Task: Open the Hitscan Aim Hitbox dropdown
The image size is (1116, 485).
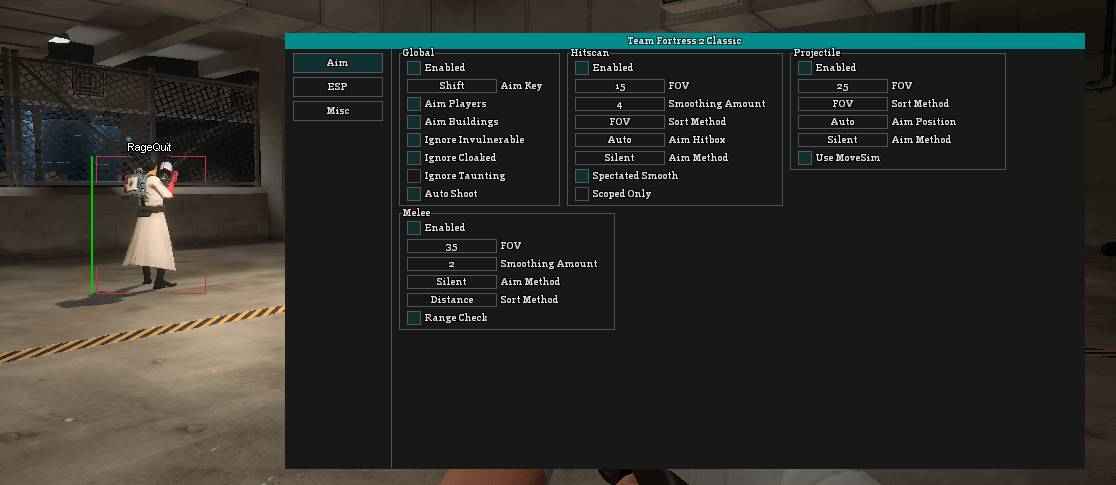Action: click(619, 140)
